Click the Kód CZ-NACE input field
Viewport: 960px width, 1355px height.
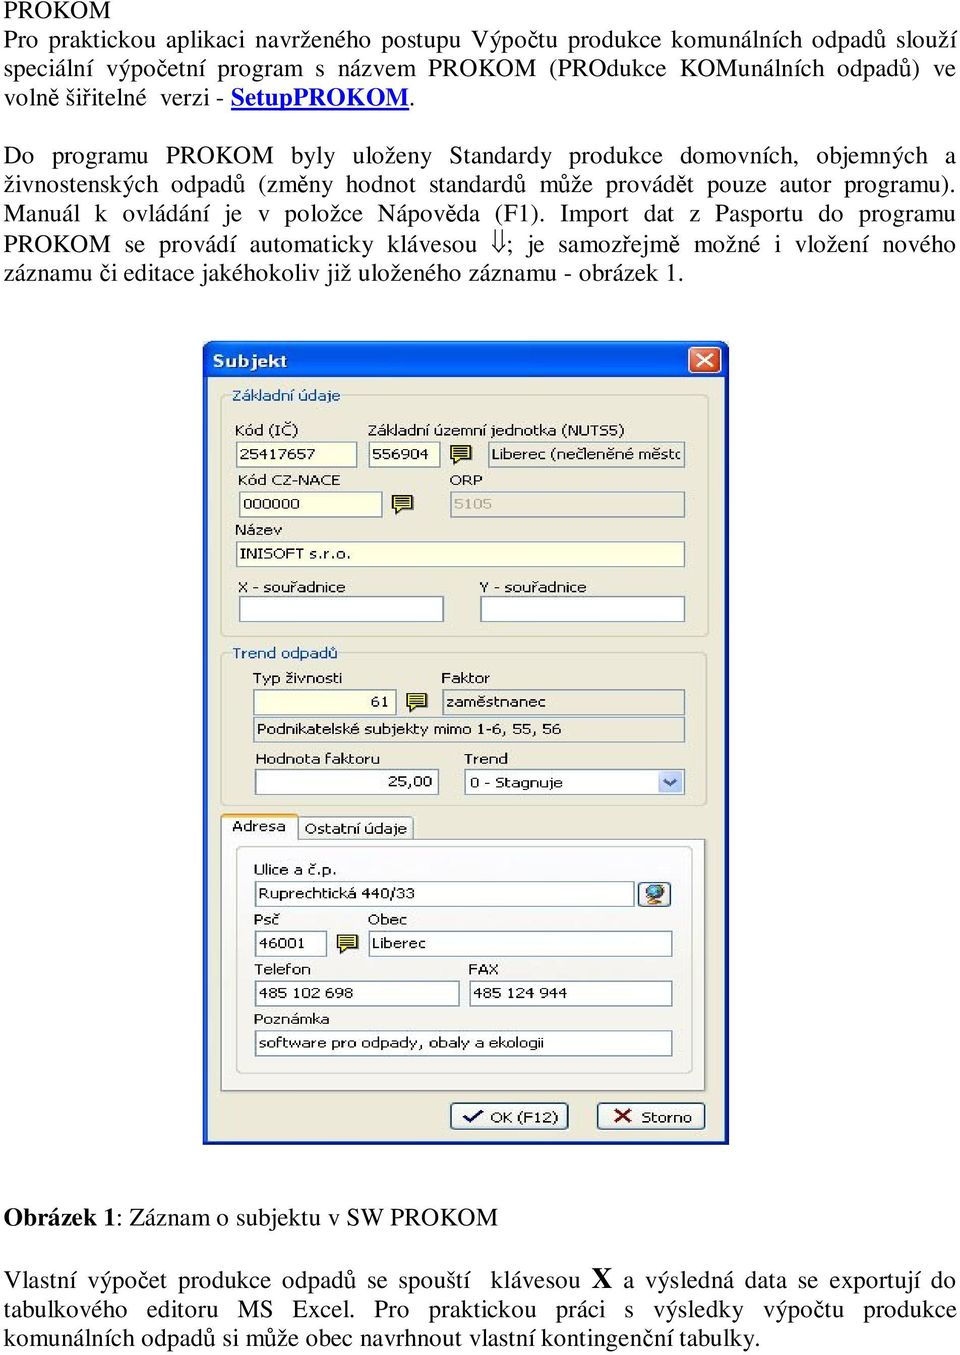[x=309, y=504]
